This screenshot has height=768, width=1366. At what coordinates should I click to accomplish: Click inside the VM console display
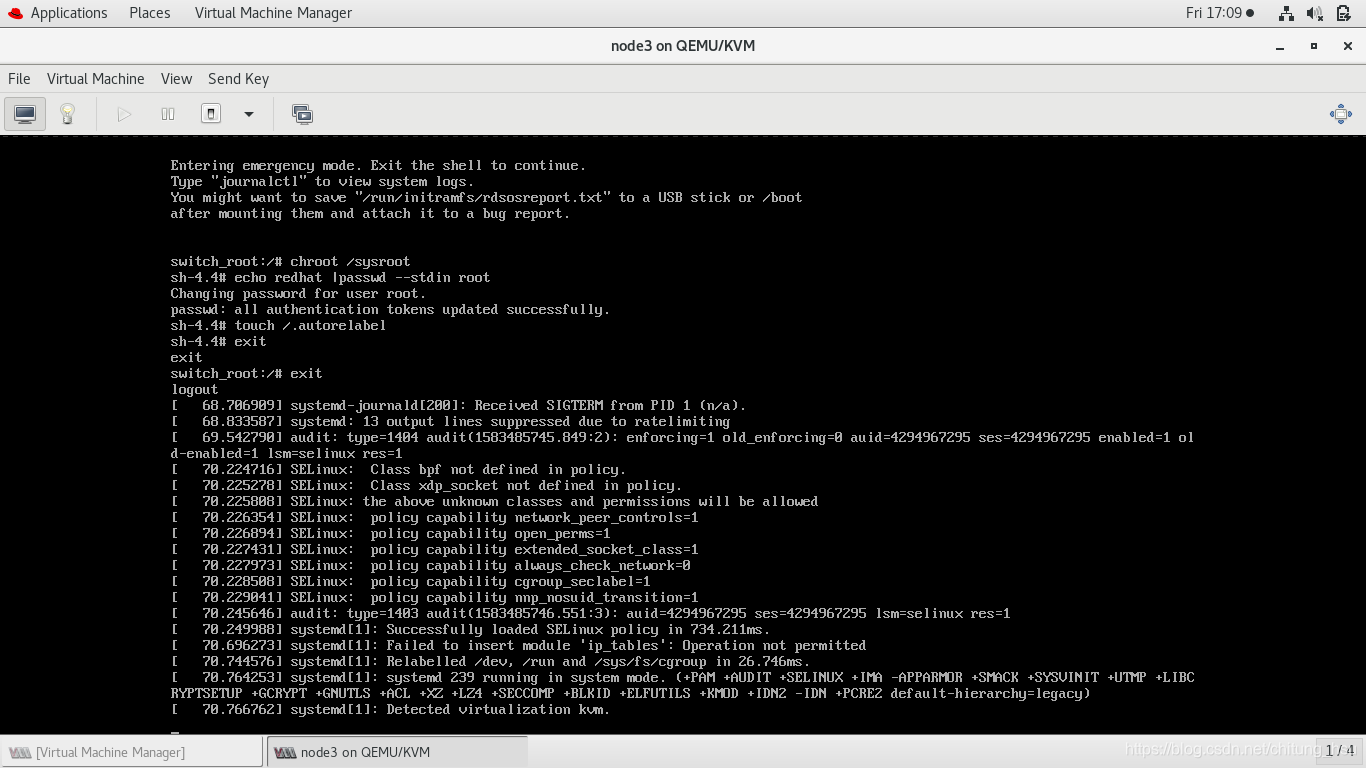coord(683,435)
